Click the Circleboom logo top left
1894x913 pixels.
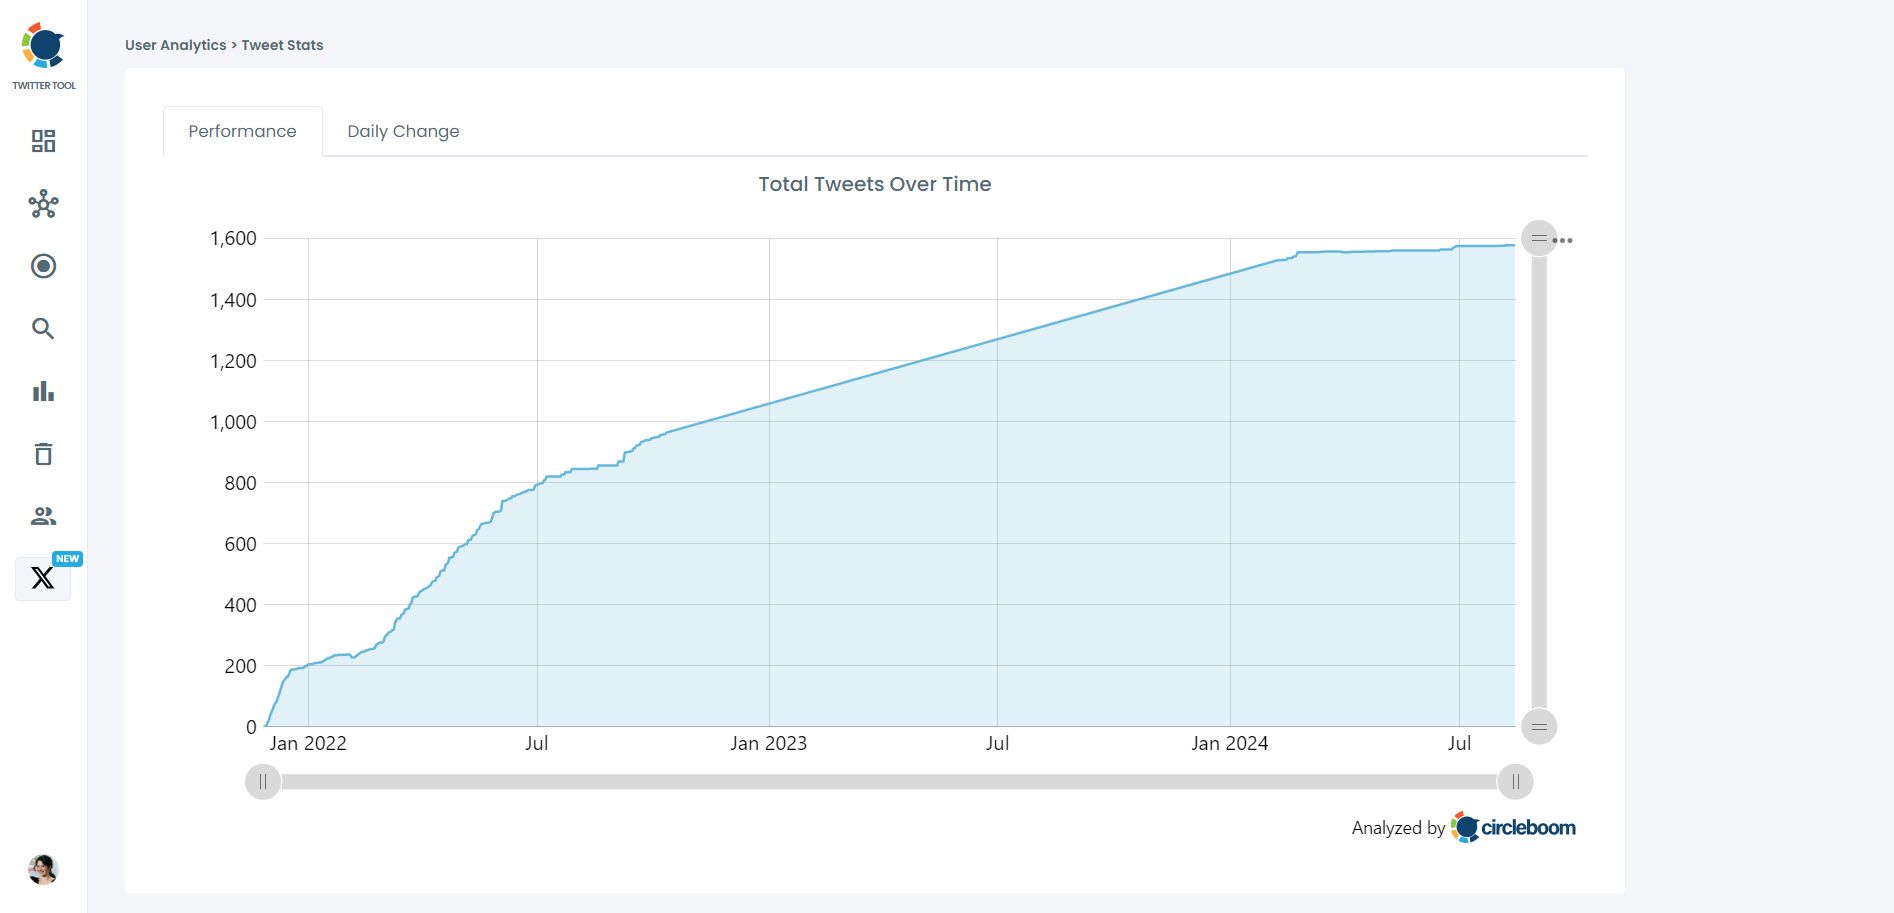(42, 44)
